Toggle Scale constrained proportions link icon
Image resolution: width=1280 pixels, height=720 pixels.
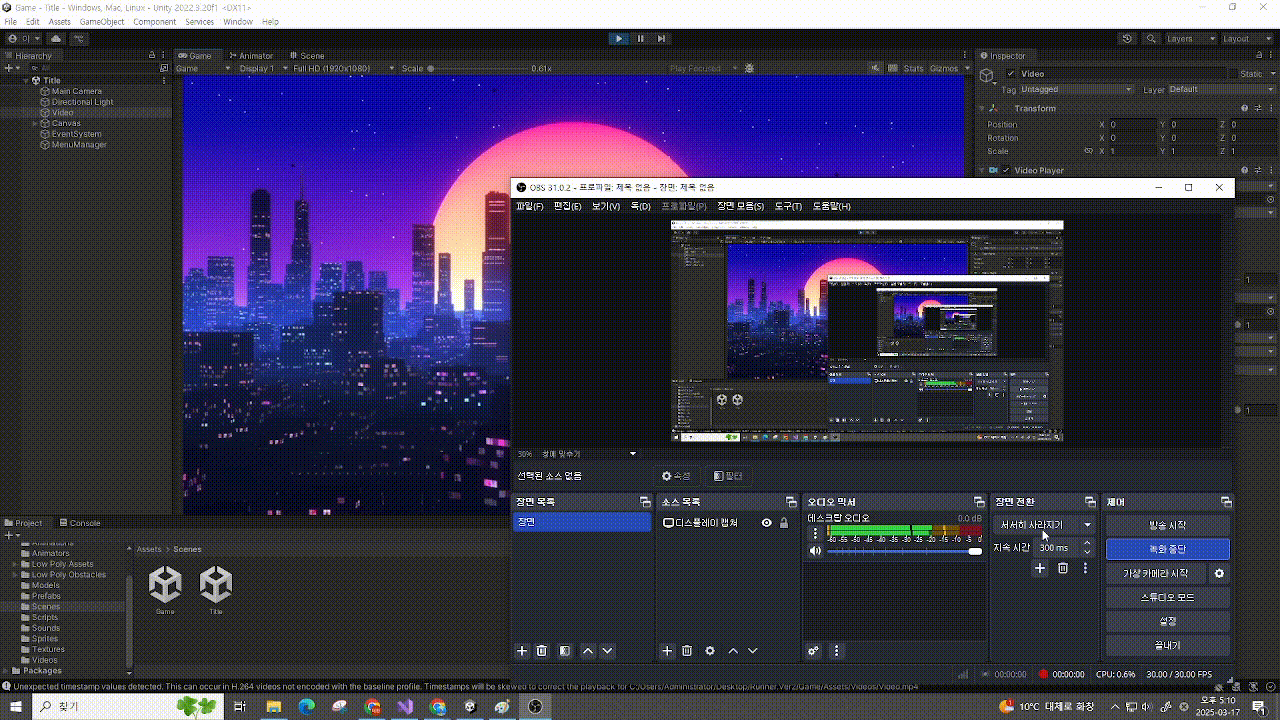1088,151
